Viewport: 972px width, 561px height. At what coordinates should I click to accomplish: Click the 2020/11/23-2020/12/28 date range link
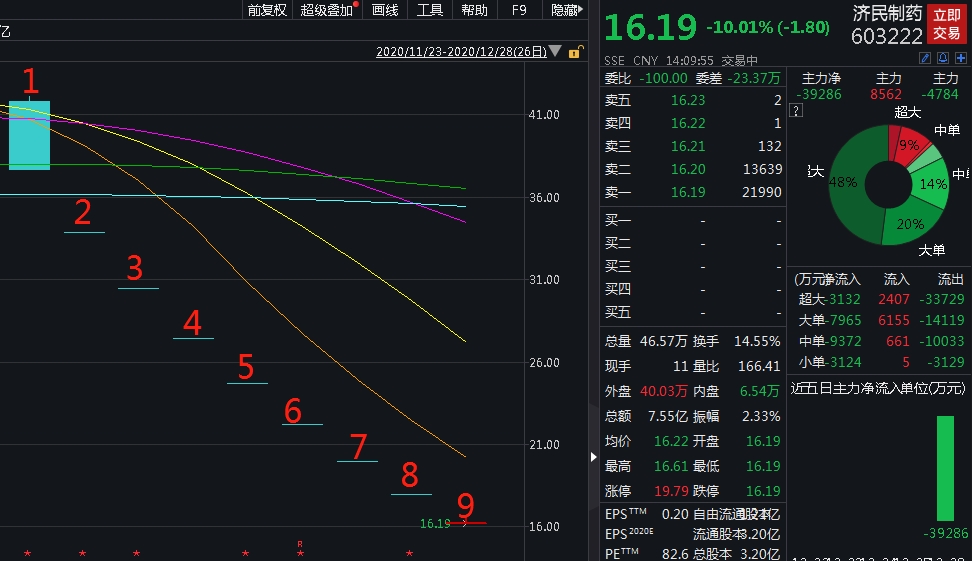[461, 51]
